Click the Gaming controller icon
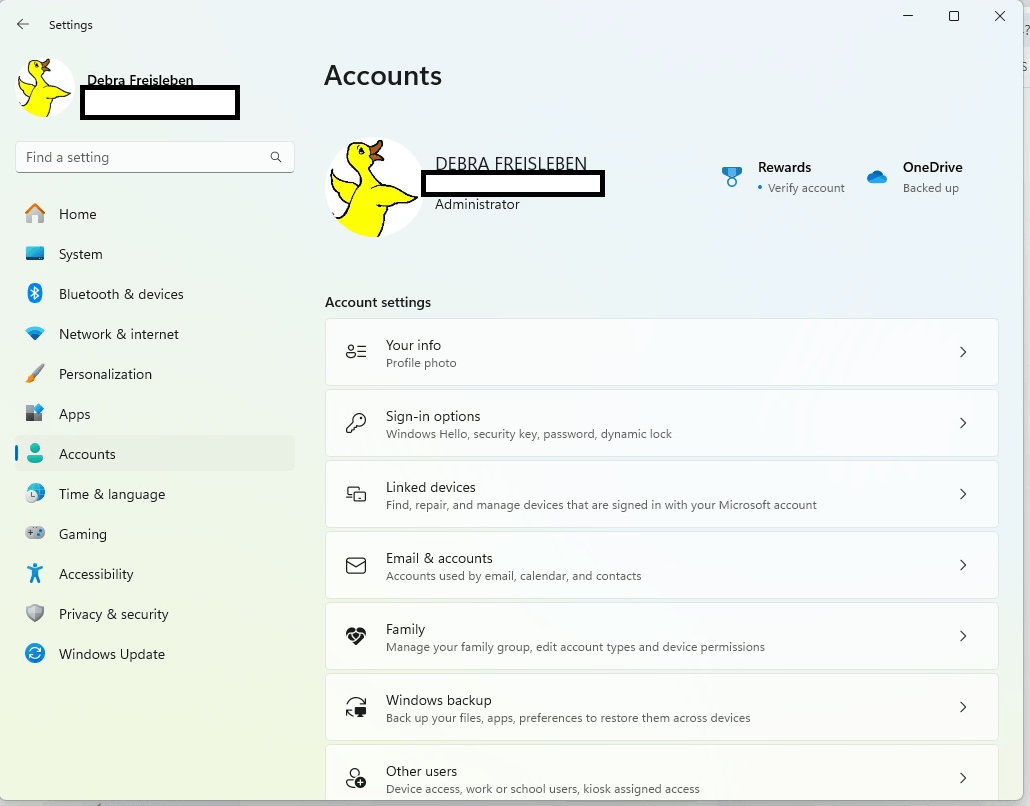Viewport: 1030px width, 806px height. click(x=35, y=533)
